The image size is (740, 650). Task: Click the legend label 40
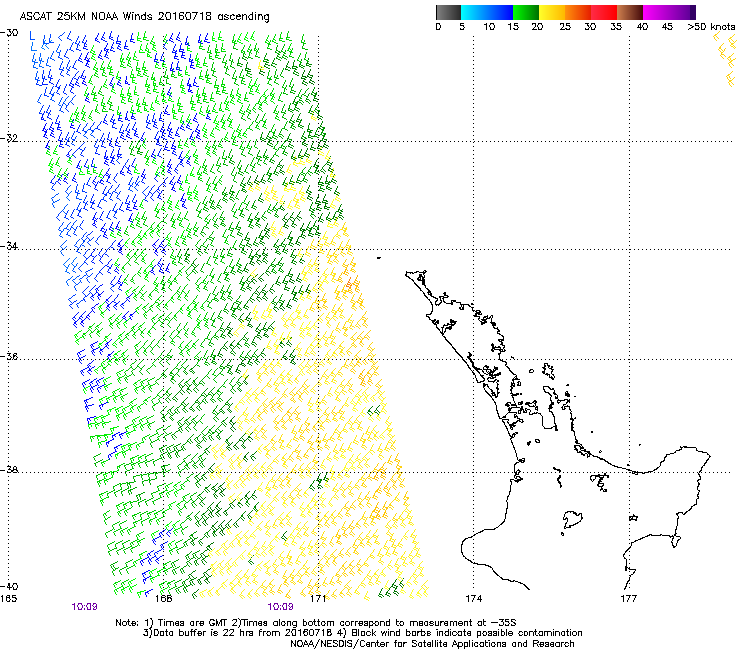642,27
